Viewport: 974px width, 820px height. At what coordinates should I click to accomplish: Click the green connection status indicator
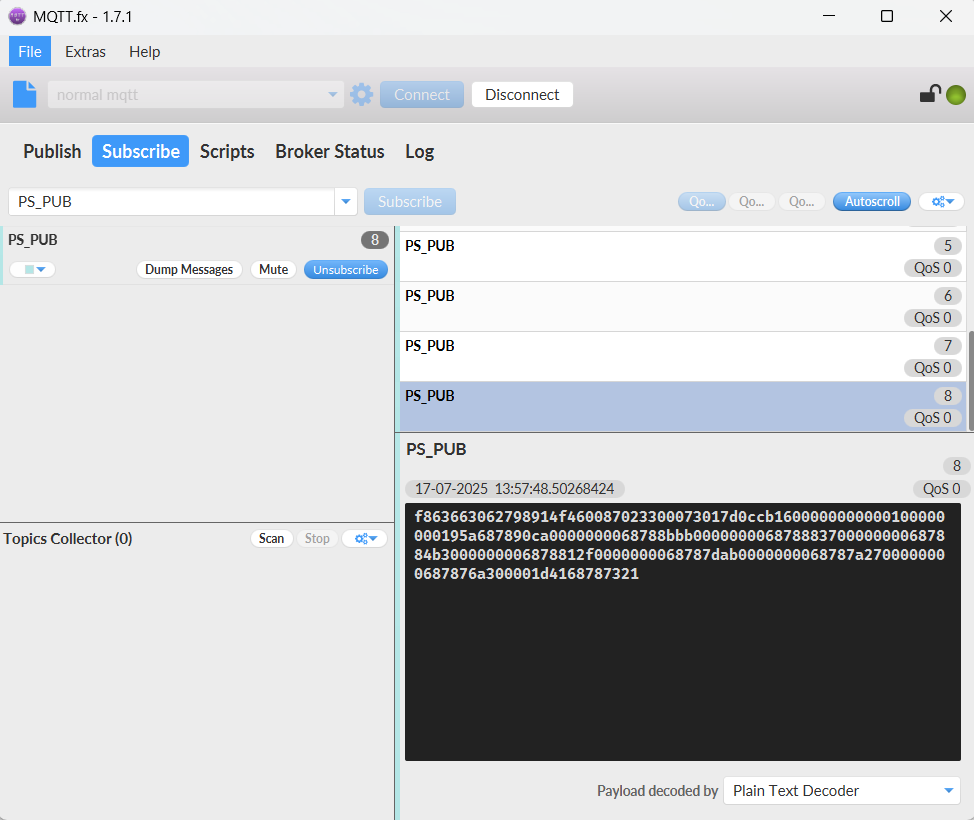[955, 95]
